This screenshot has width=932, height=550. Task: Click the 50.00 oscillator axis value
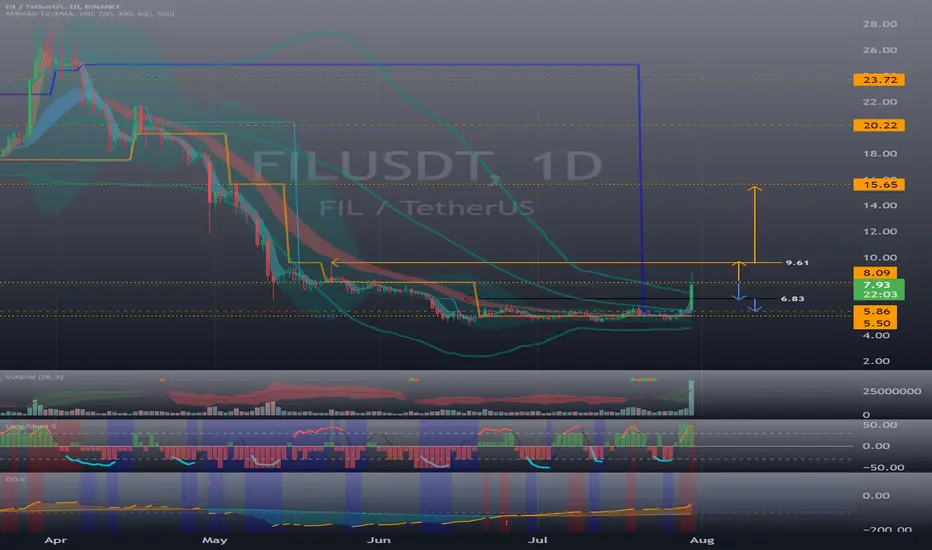[880, 425]
